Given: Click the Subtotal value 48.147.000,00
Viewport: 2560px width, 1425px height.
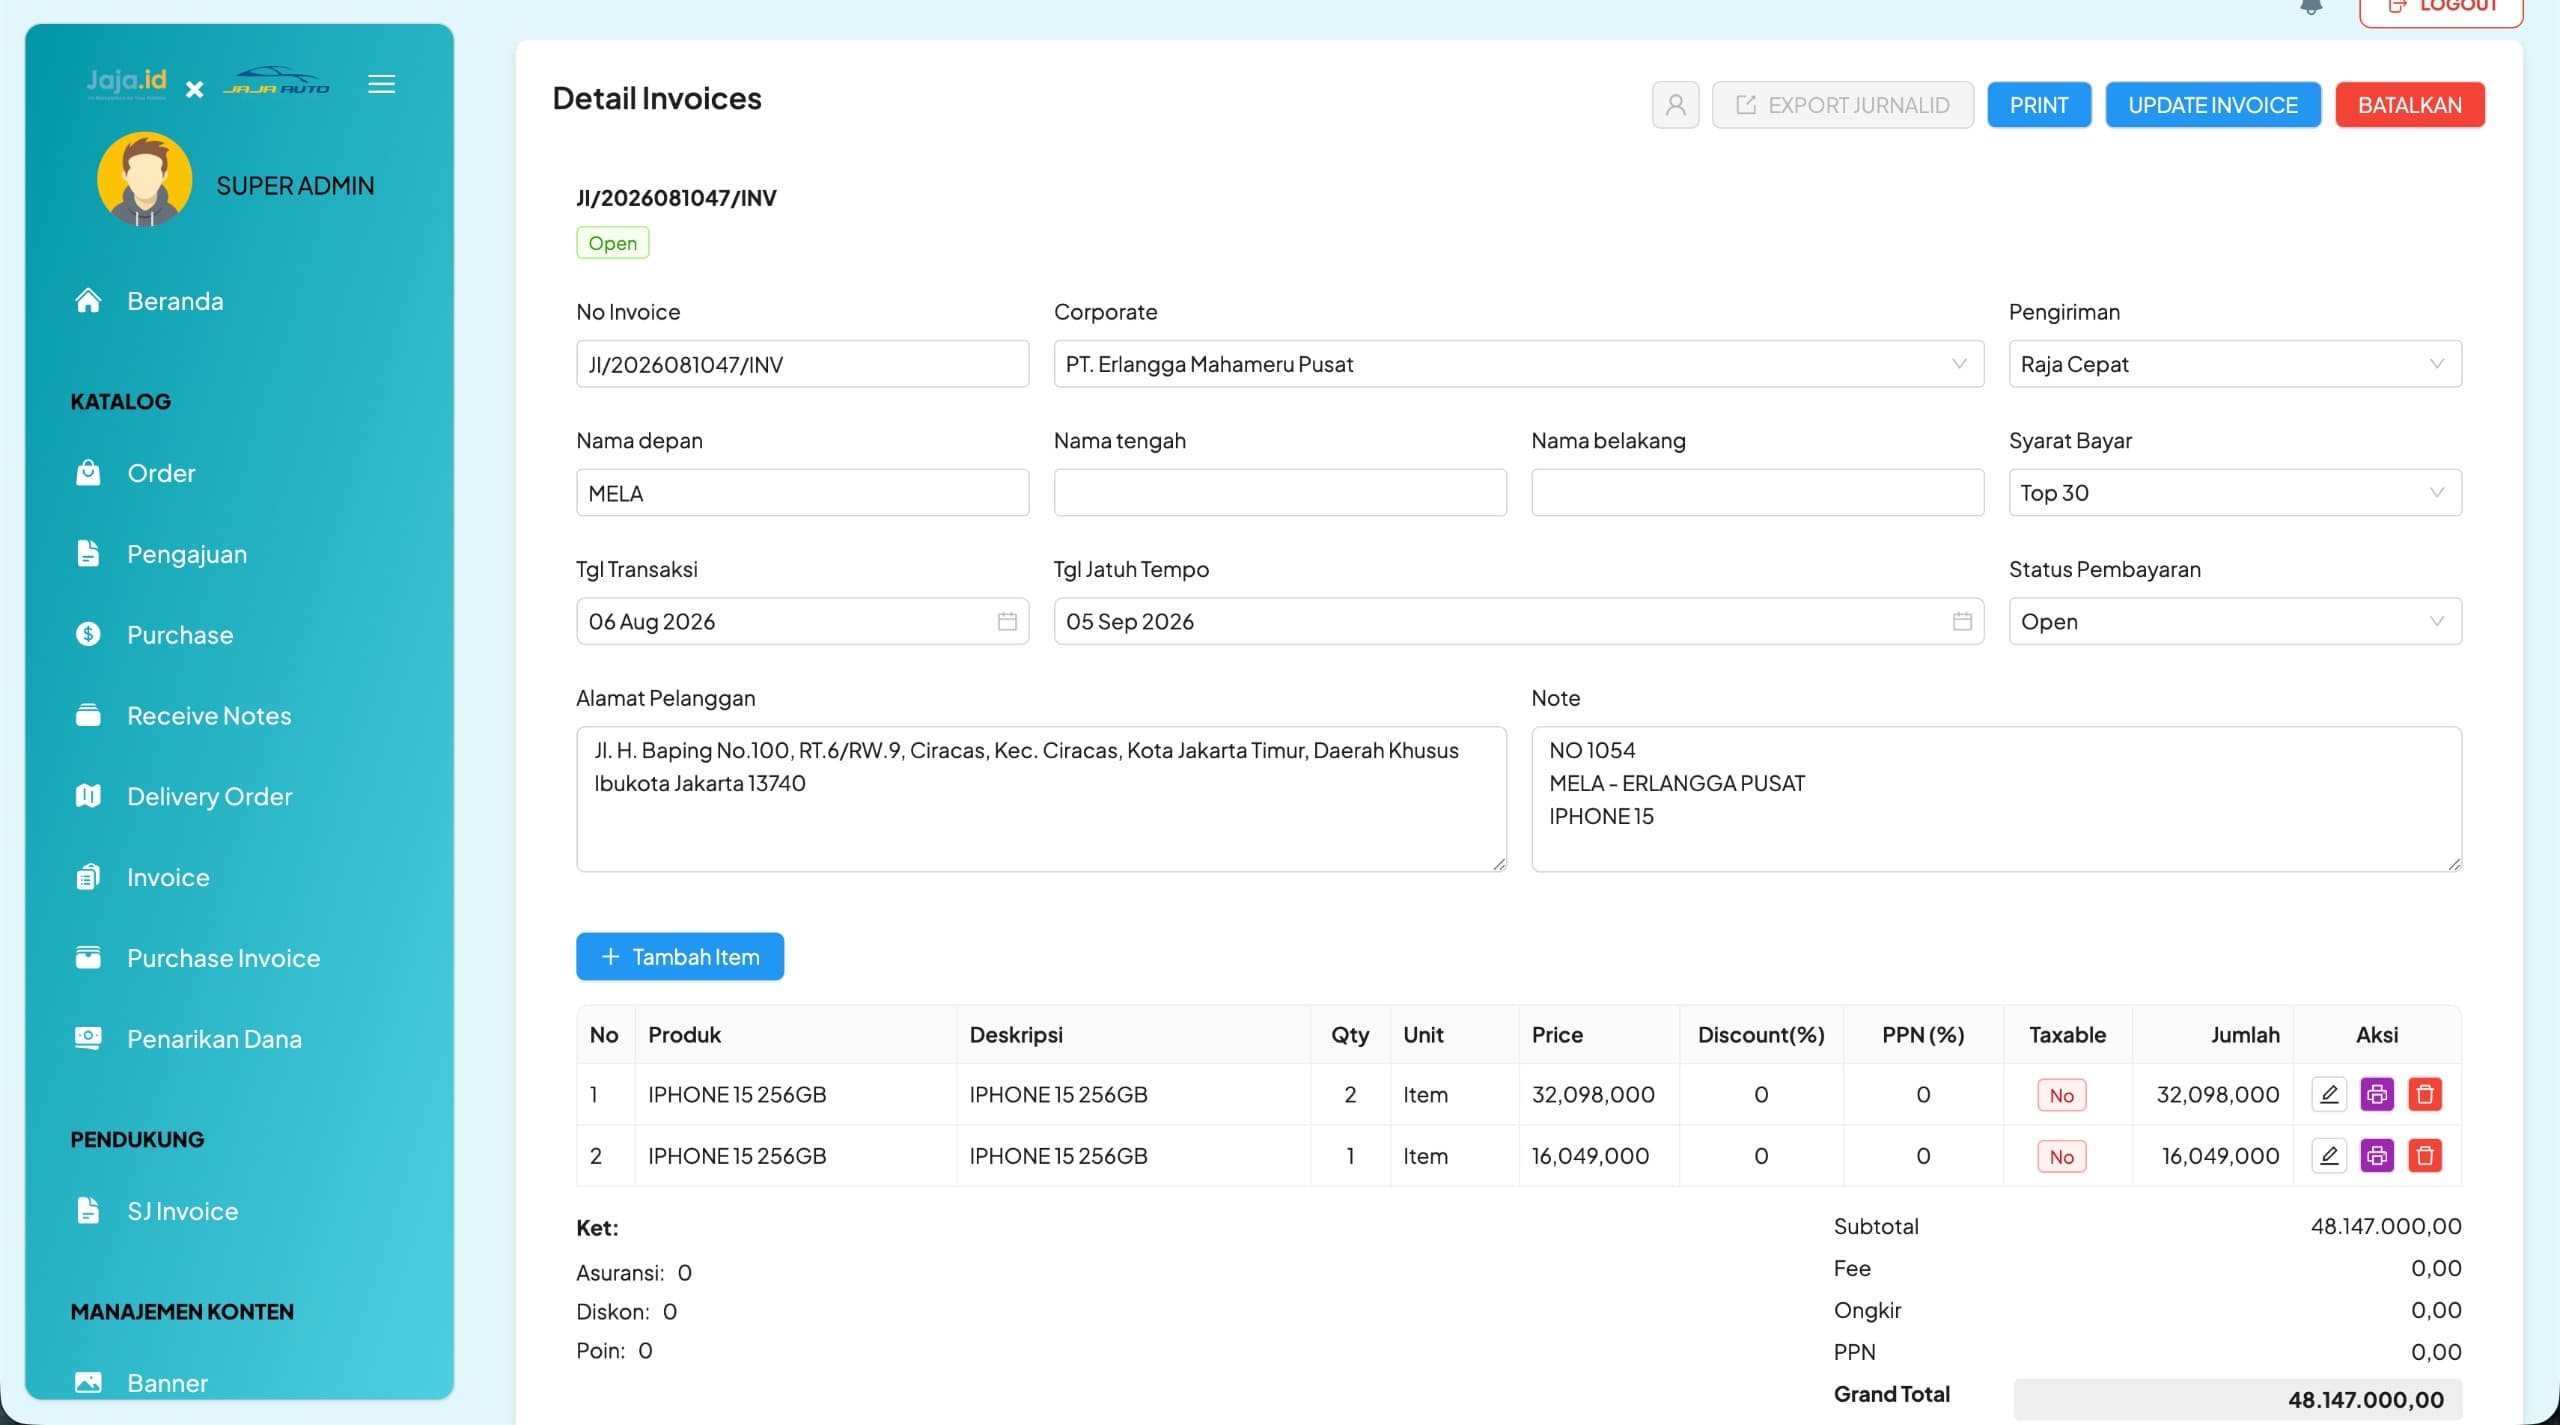Looking at the screenshot, I should pyautogui.click(x=2386, y=1226).
